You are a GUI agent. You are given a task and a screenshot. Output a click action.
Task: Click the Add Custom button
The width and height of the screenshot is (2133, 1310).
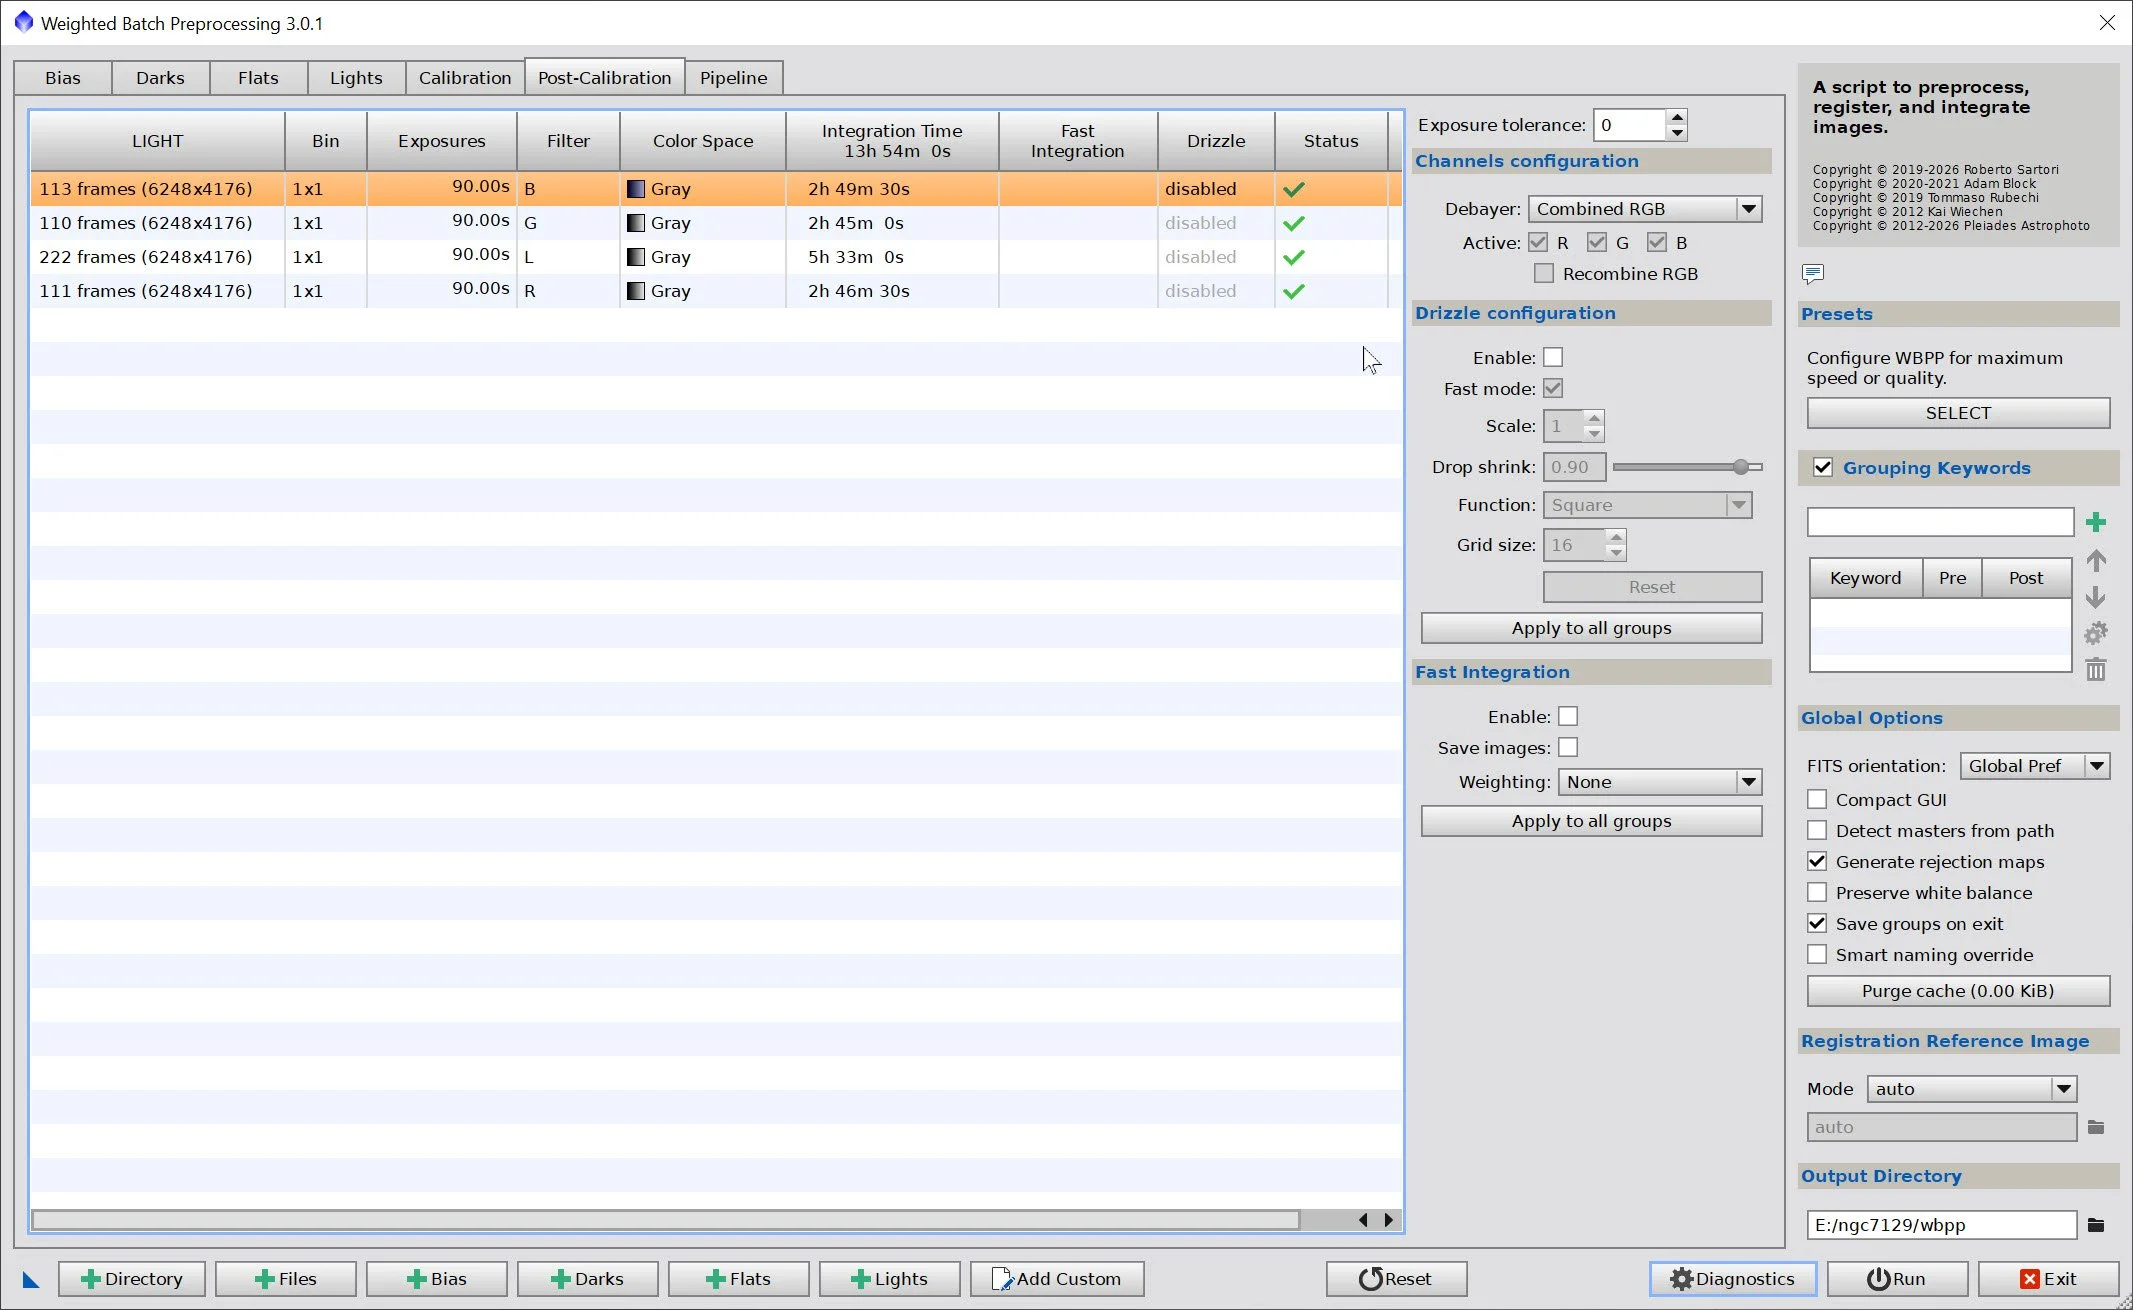tap(1057, 1279)
